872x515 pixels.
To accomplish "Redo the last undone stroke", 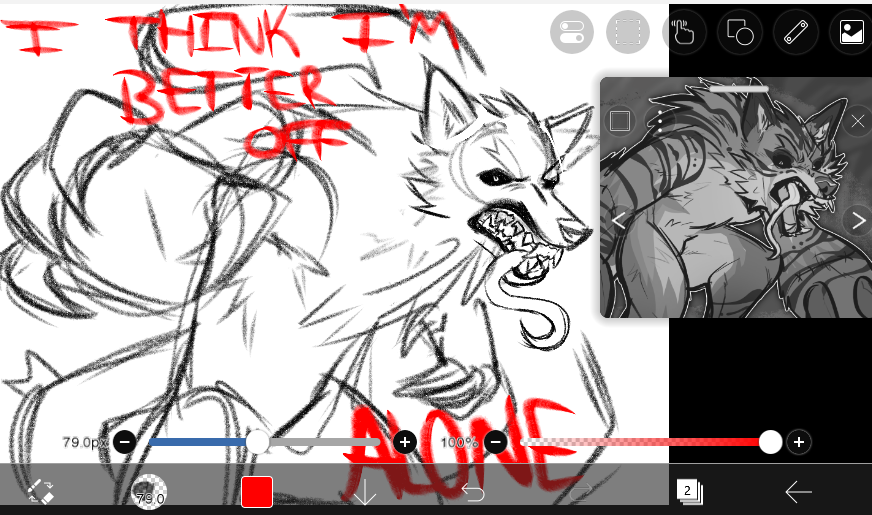I will point(581,492).
